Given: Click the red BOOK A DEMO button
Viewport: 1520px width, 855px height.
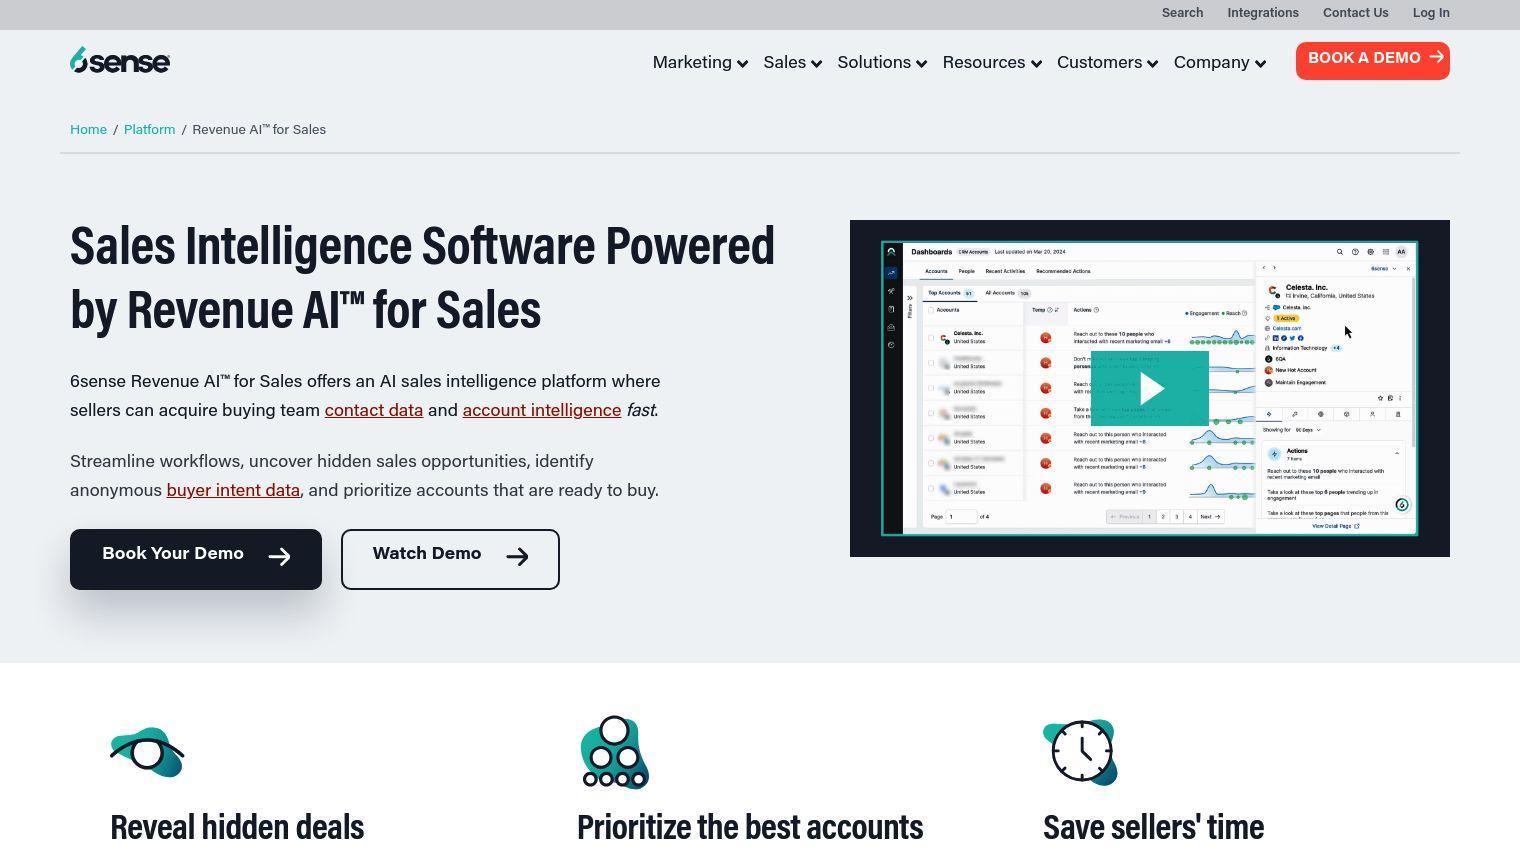Looking at the screenshot, I should [x=1373, y=60].
